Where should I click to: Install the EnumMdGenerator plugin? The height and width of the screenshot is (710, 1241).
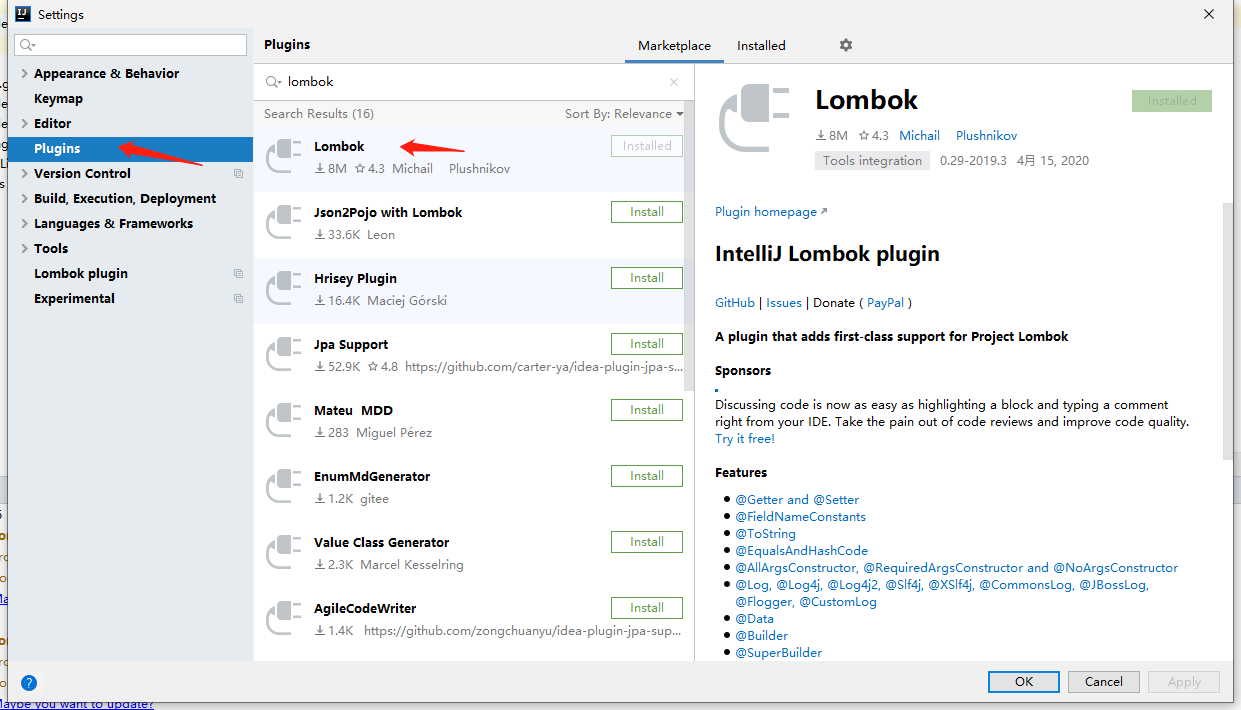tap(647, 476)
